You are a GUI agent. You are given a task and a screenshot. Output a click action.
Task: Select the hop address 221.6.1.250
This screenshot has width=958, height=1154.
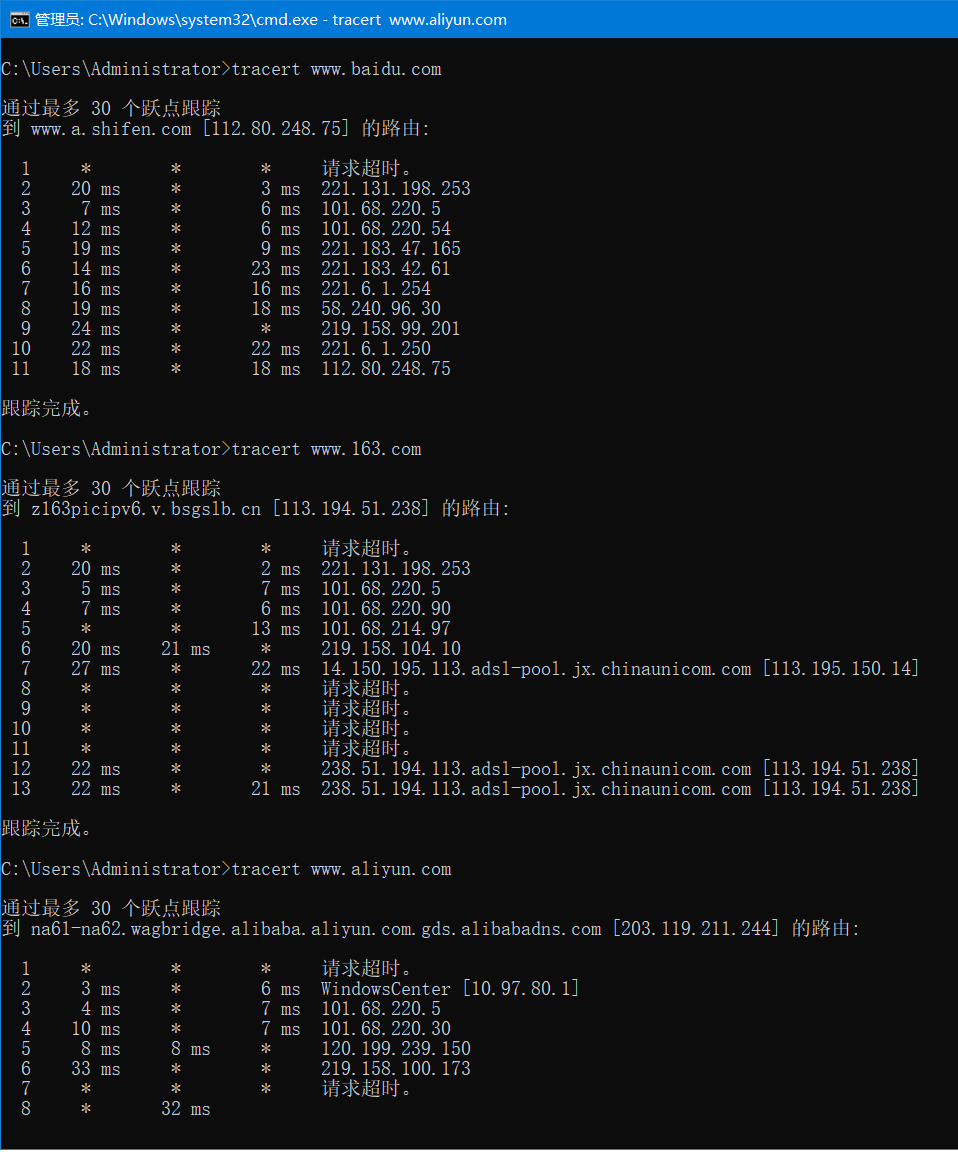tap(376, 349)
